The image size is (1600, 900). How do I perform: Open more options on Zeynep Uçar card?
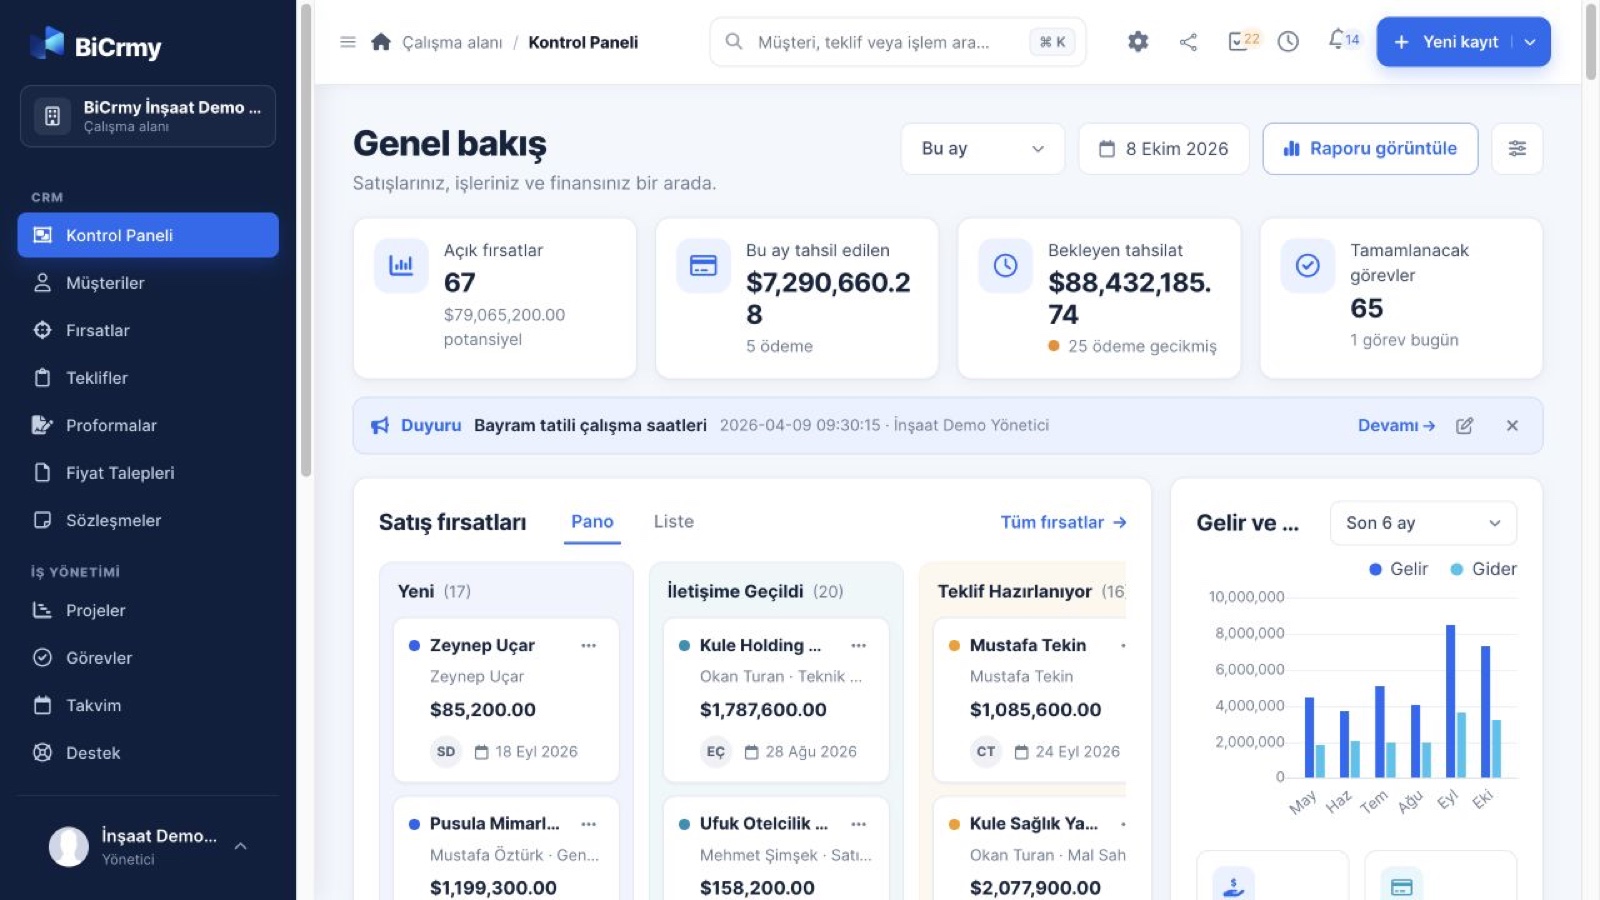coord(589,646)
